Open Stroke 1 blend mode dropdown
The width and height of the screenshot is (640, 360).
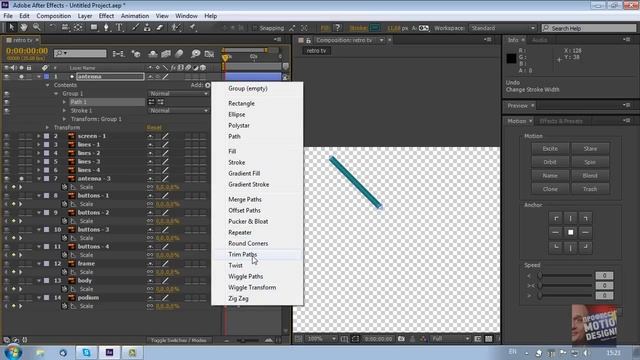point(178,111)
